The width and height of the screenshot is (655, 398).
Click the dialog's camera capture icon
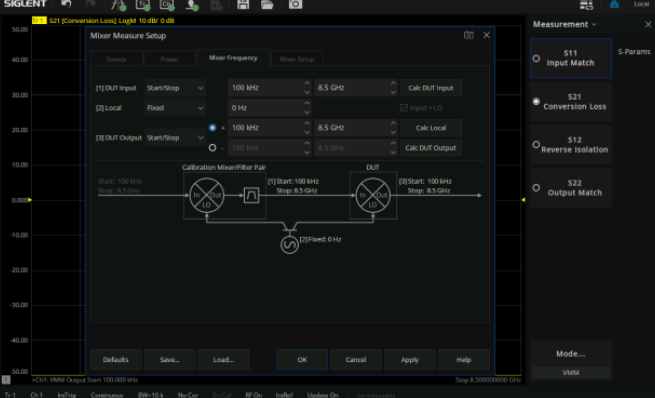pos(469,35)
